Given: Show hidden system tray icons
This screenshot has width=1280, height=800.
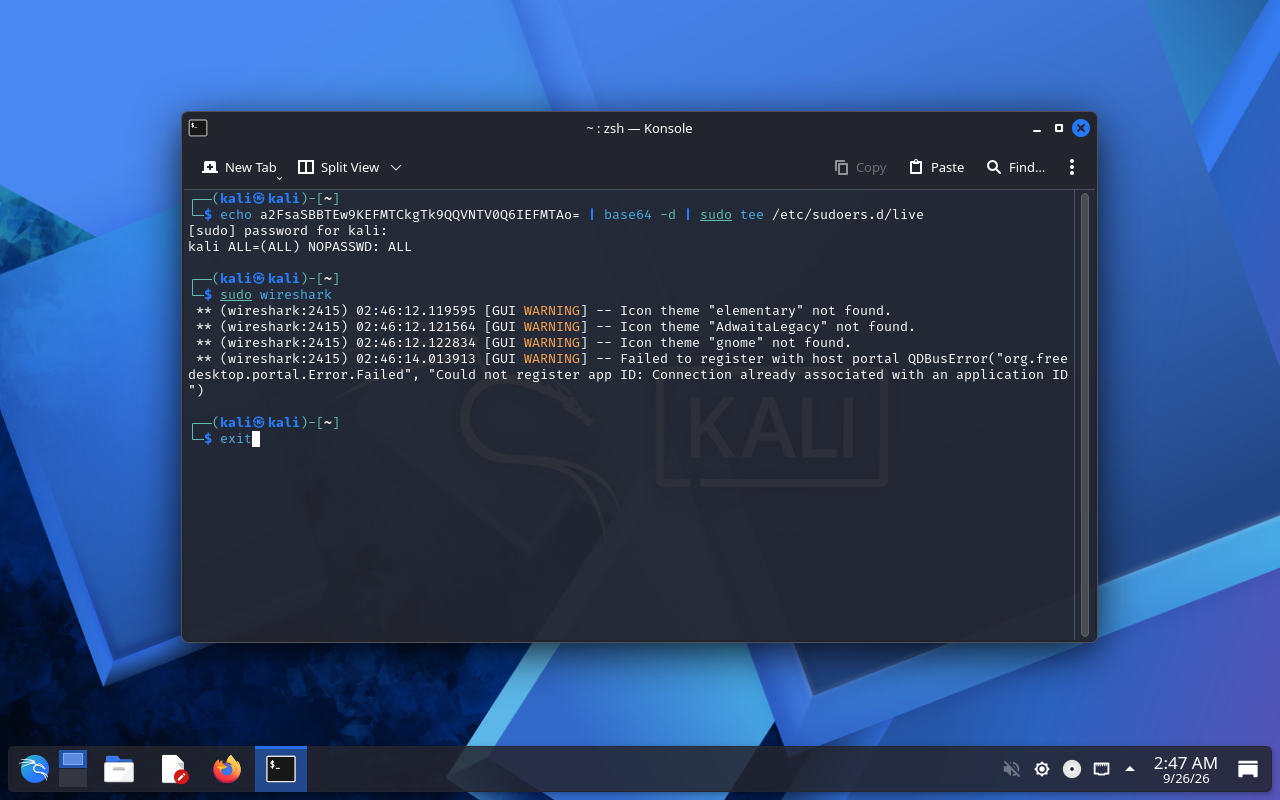Looking at the screenshot, I should [x=1130, y=769].
